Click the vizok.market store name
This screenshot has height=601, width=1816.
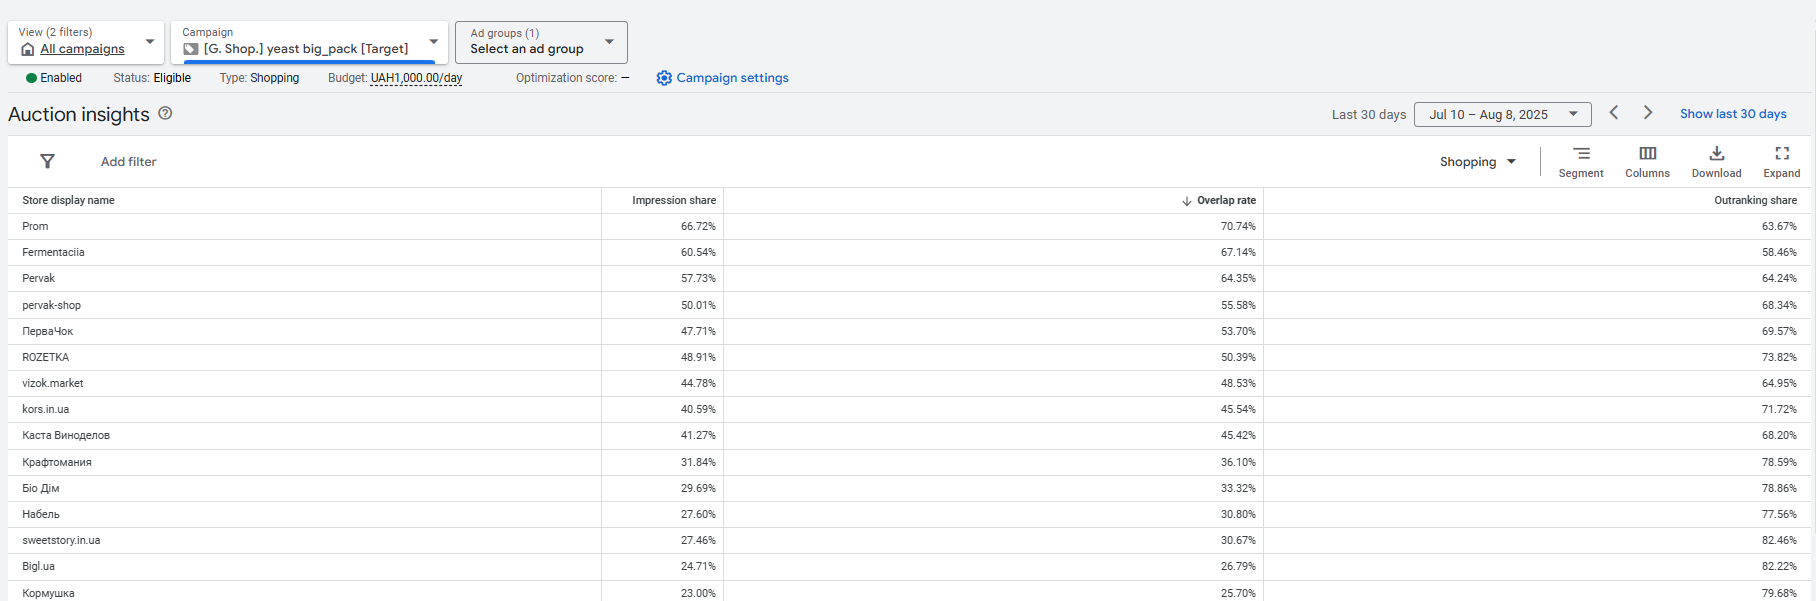coord(52,384)
